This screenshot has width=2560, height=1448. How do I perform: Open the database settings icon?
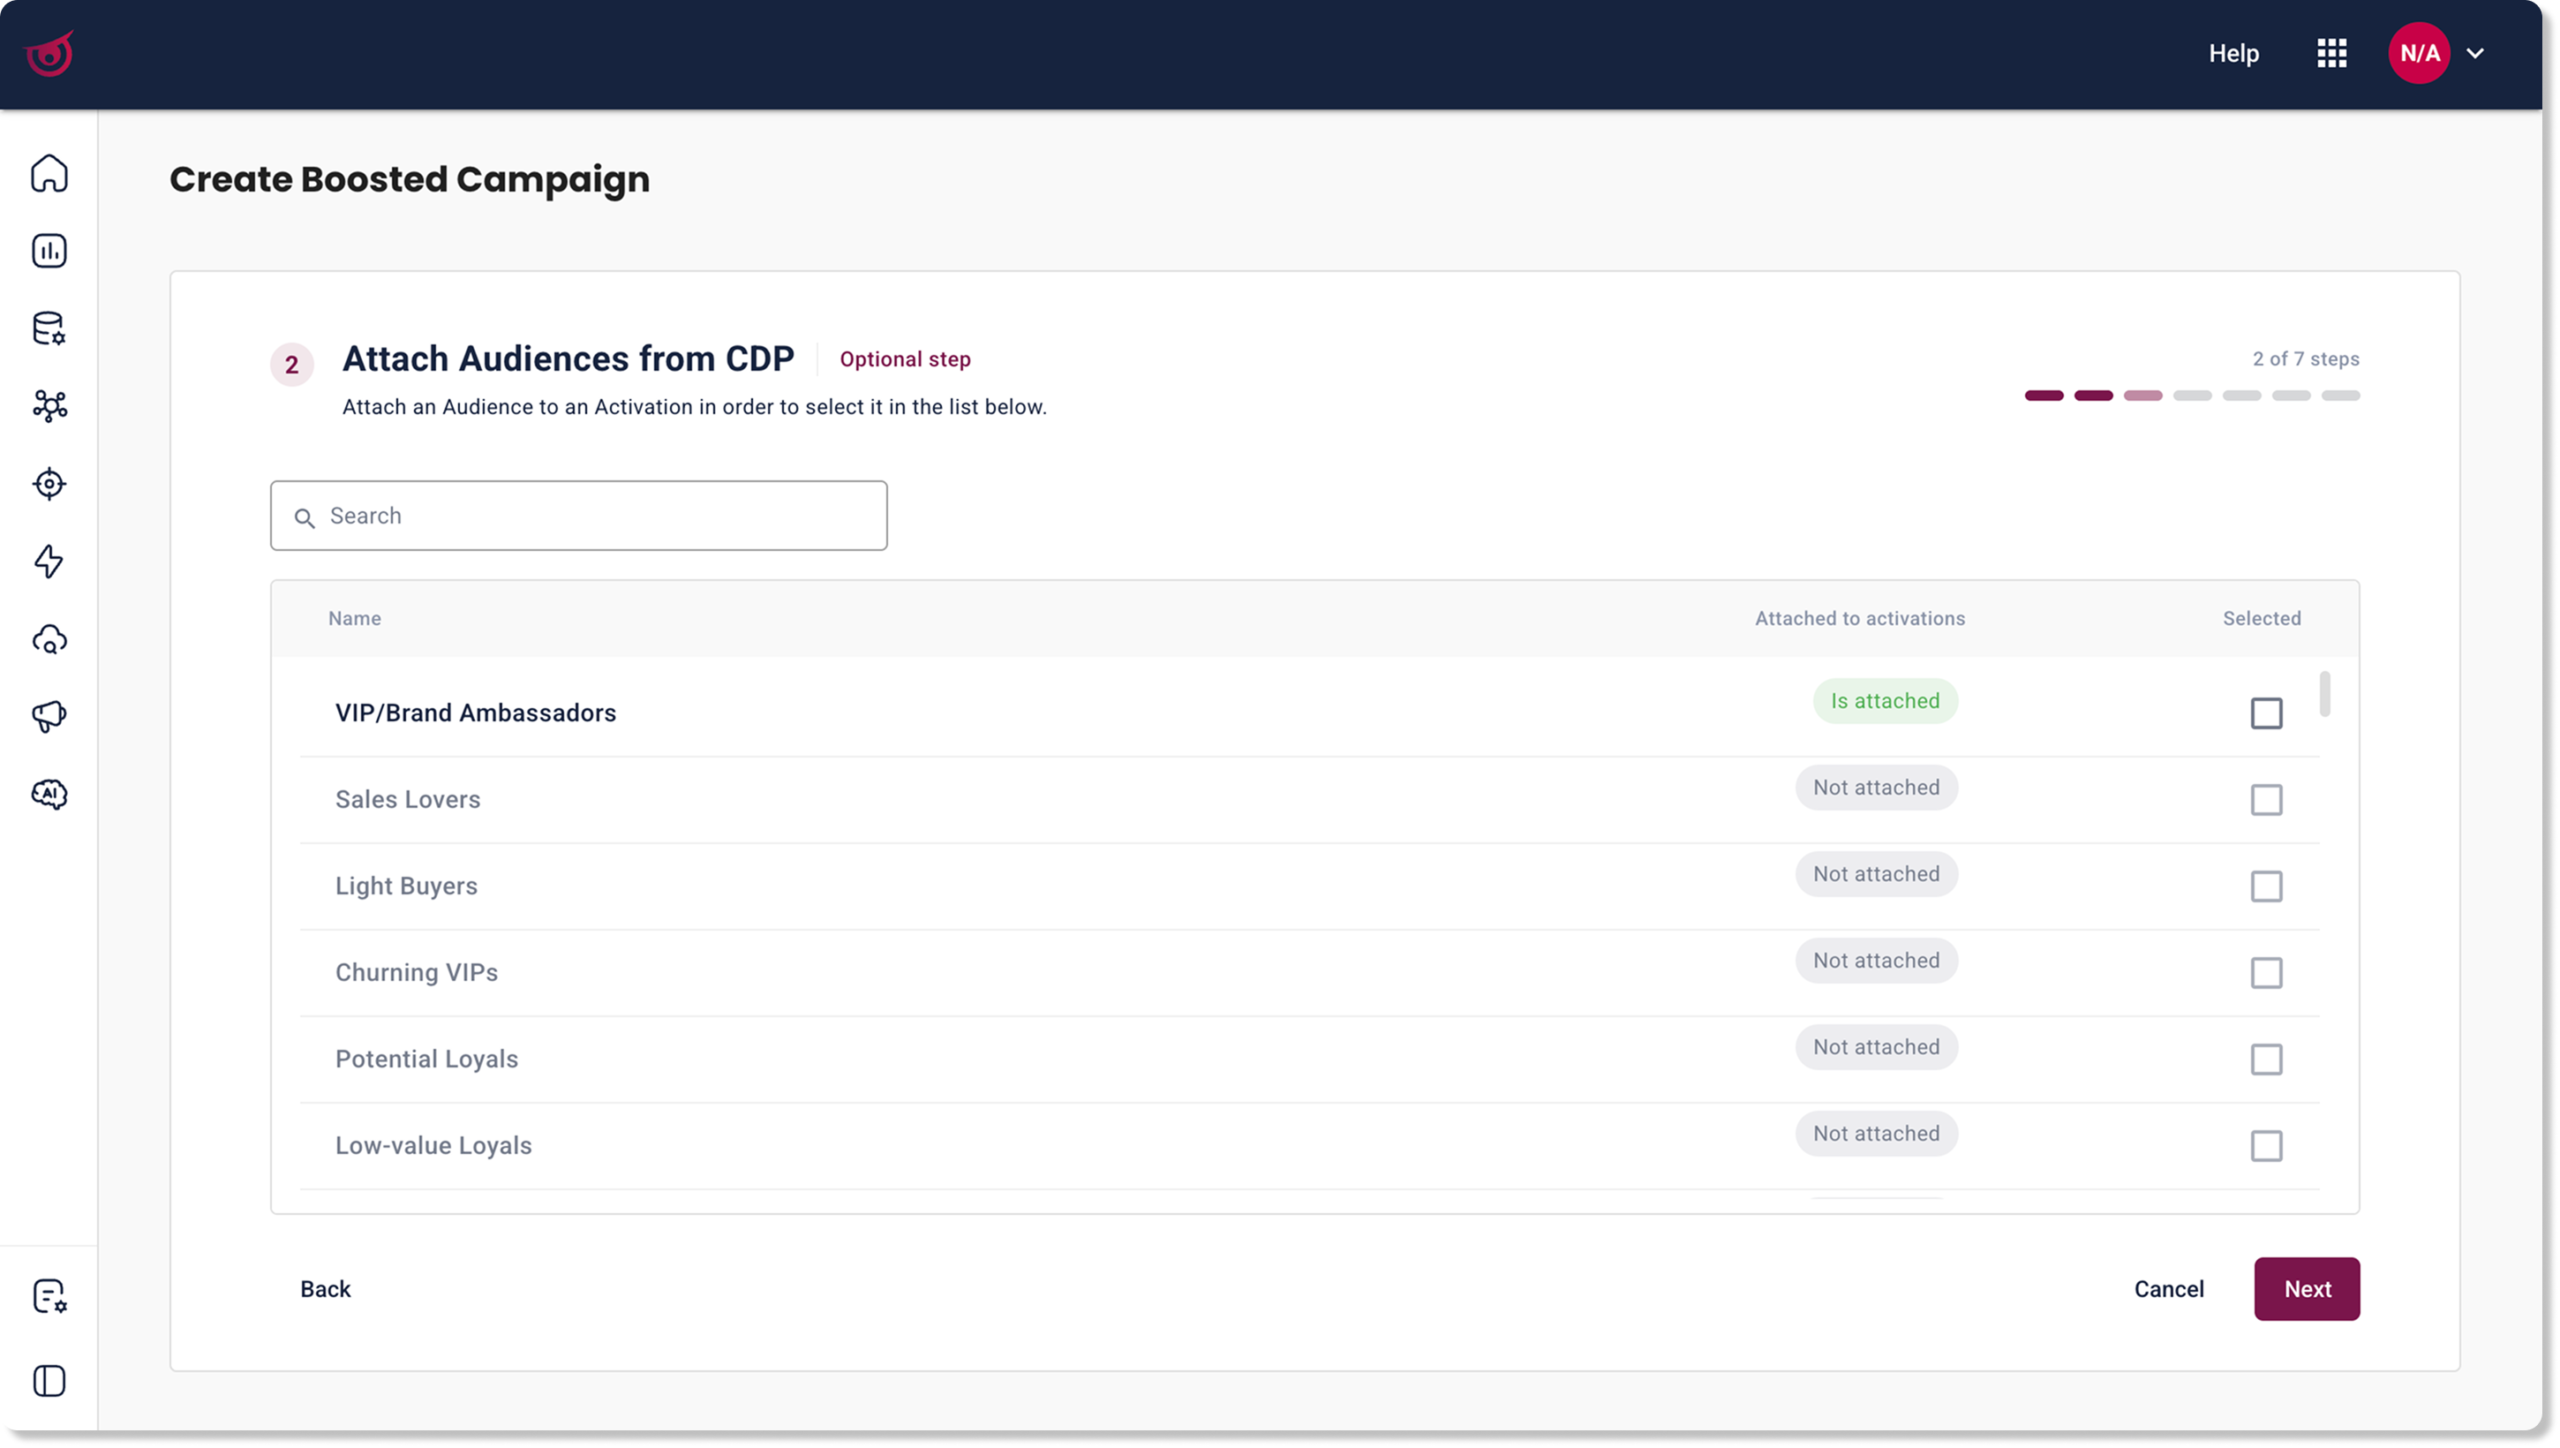pyautogui.click(x=49, y=328)
